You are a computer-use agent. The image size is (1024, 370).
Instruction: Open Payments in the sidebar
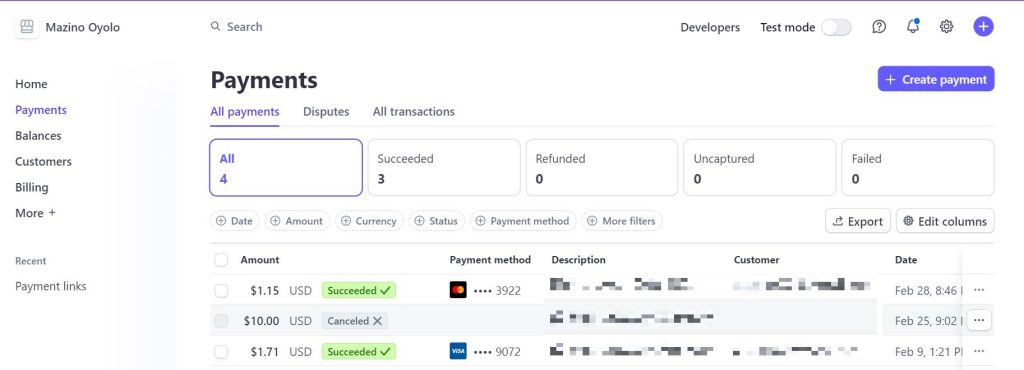40,110
